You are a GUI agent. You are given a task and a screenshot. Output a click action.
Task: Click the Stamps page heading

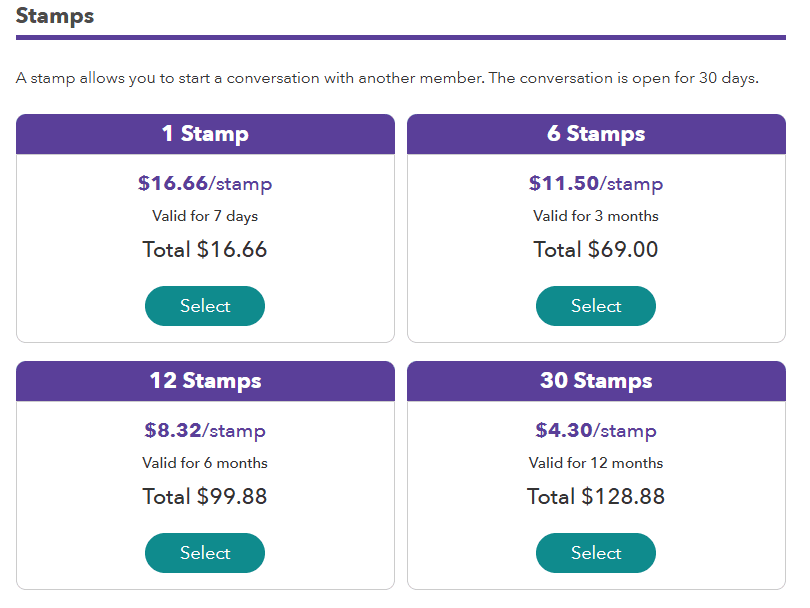click(55, 16)
